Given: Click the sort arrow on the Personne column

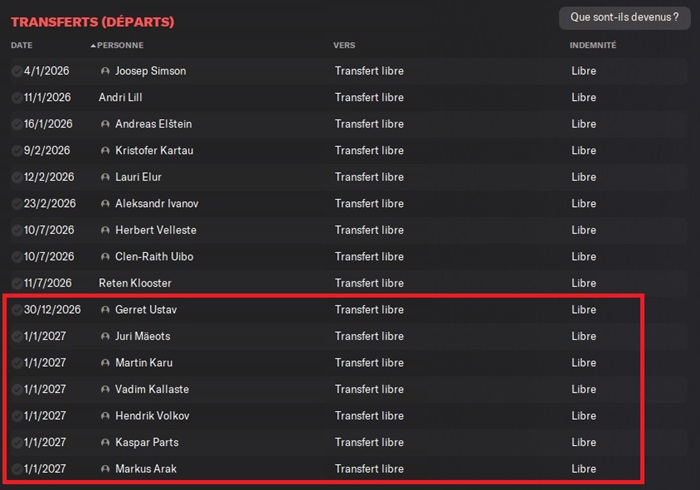Looking at the screenshot, I should pyautogui.click(x=93, y=46).
